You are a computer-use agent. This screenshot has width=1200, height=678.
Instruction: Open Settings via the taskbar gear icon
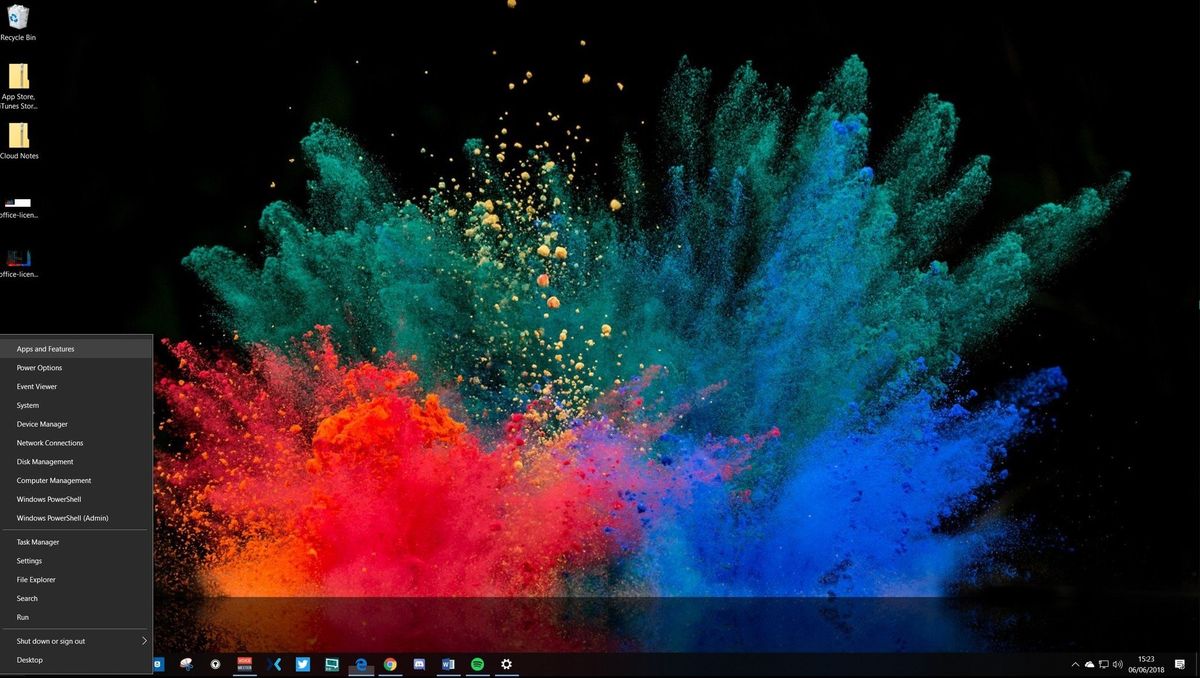pyautogui.click(x=506, y=663)
